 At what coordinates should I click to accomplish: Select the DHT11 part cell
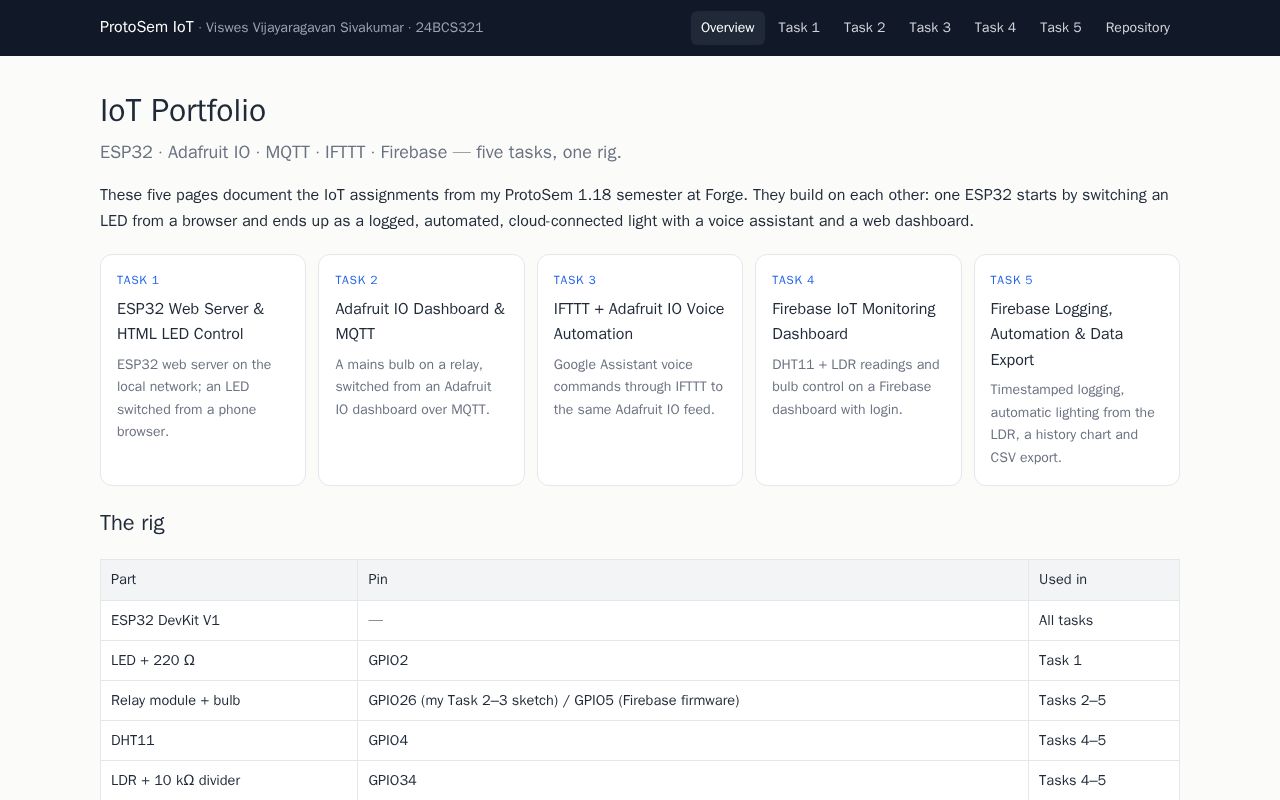point(229,740)
